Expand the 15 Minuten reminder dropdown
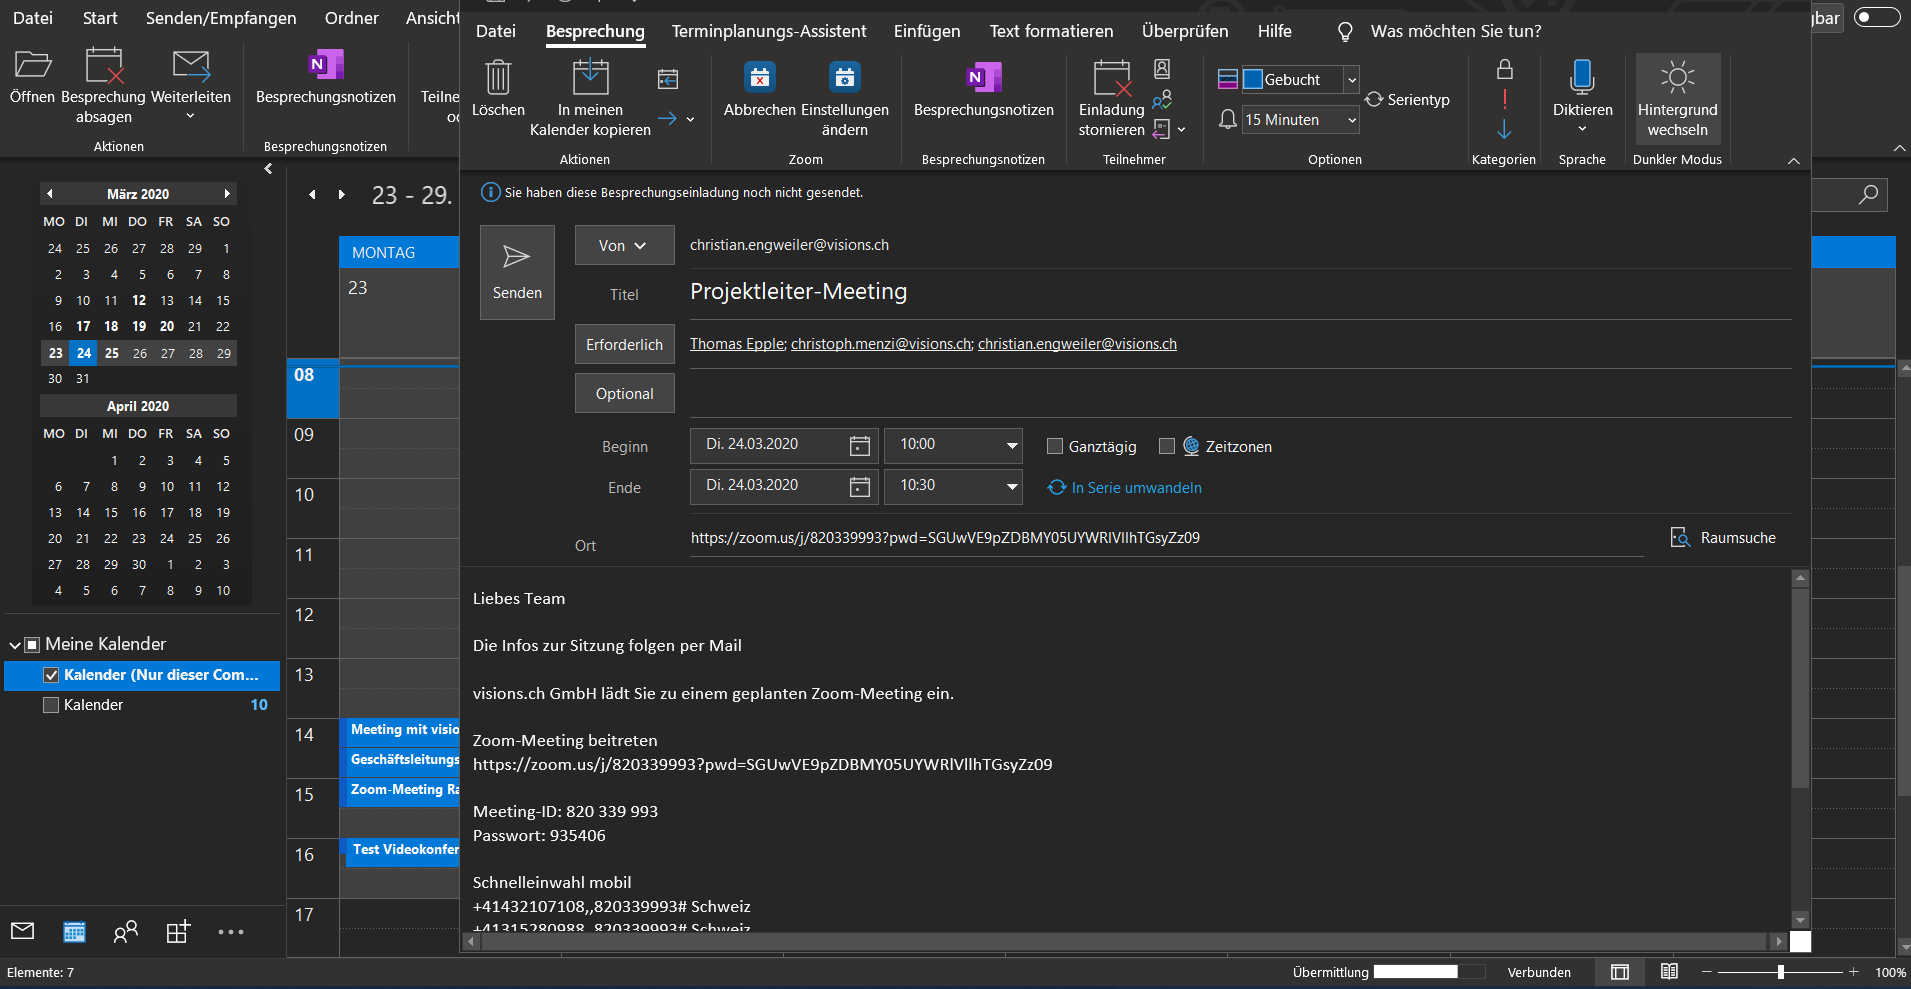The image size is (1911, 989). pos(1351,120)
